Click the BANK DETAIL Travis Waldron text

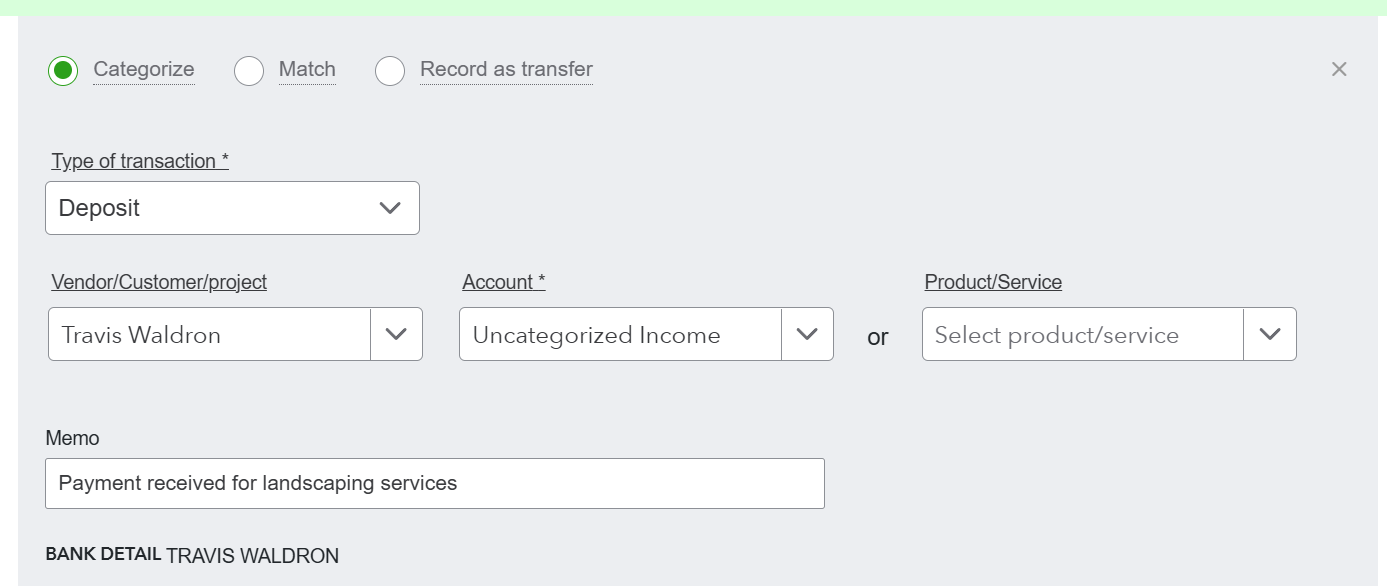click(252, 556)
